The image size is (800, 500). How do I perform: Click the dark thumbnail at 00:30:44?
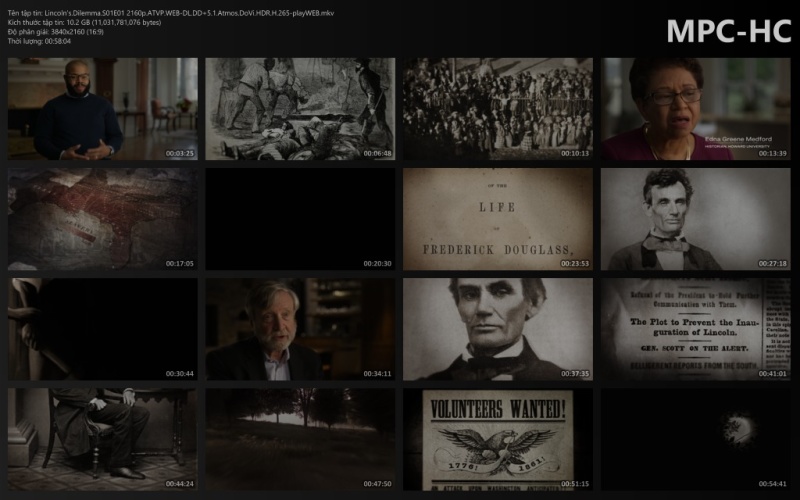(103, 329)
